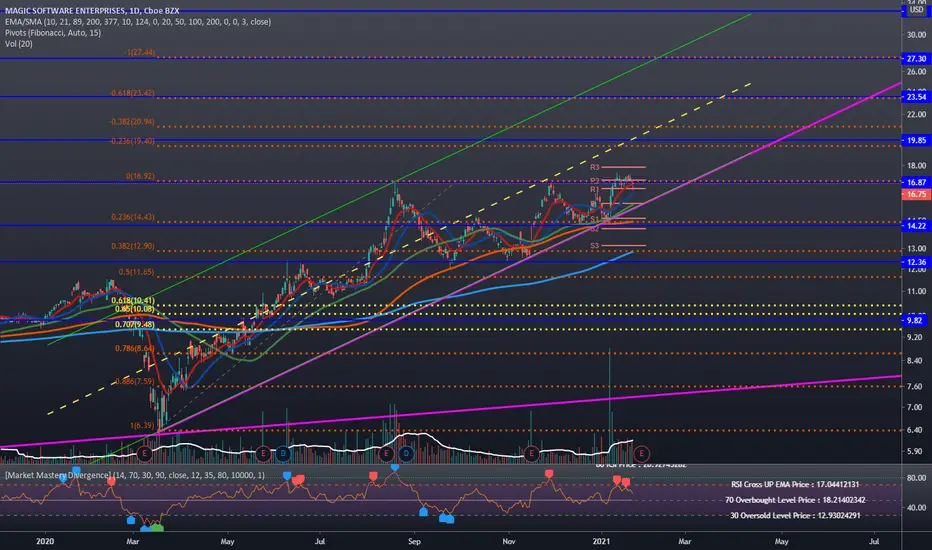This screenshot has width=932, height=550.
Task: Click the 19.85 price label
Action: pos(916,140)
